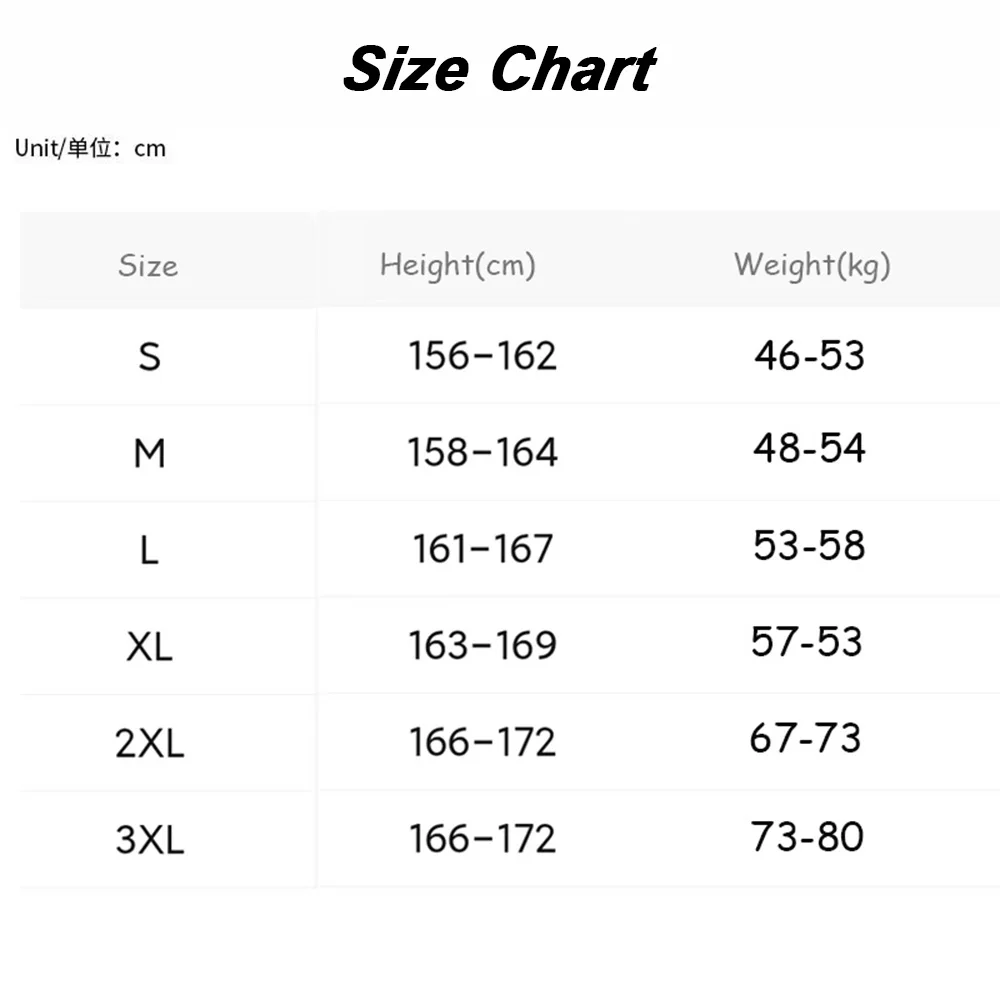Click the 156–162 height value
1000x1000 pixels.
[x=483, y=355]
